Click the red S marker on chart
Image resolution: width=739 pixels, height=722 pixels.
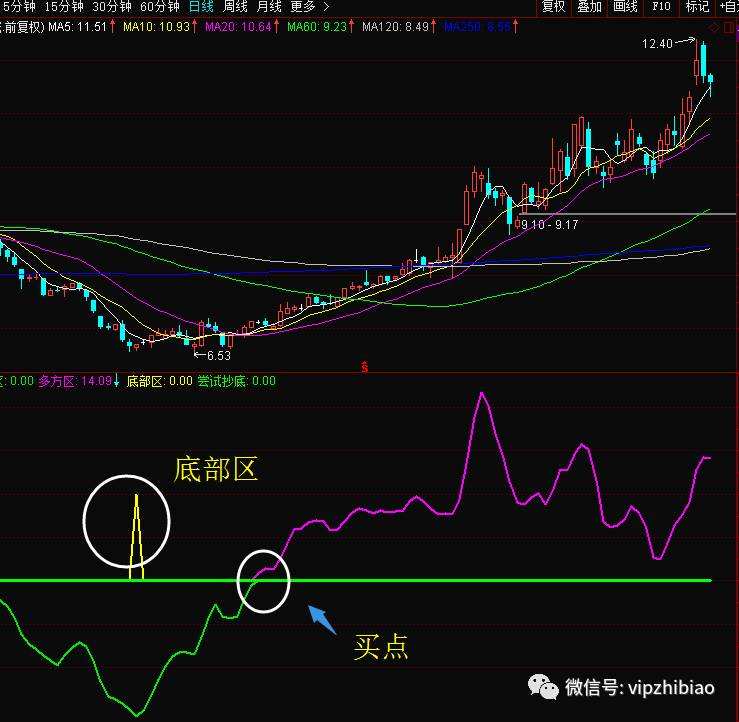pos(365,366)
